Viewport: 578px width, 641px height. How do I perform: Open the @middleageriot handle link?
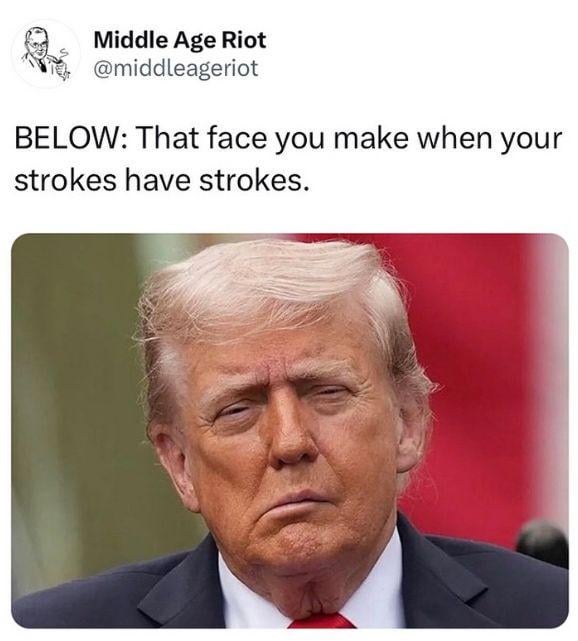pos(176,68)
